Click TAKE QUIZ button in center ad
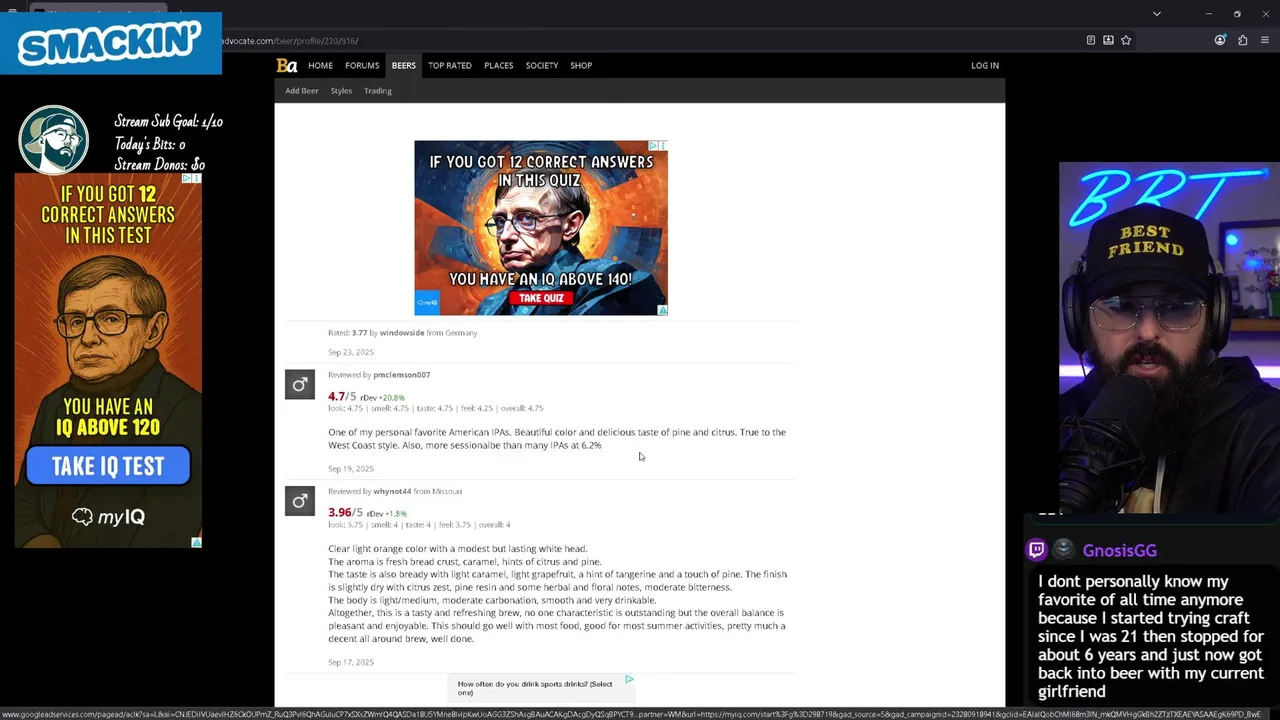 click(541, 298)
